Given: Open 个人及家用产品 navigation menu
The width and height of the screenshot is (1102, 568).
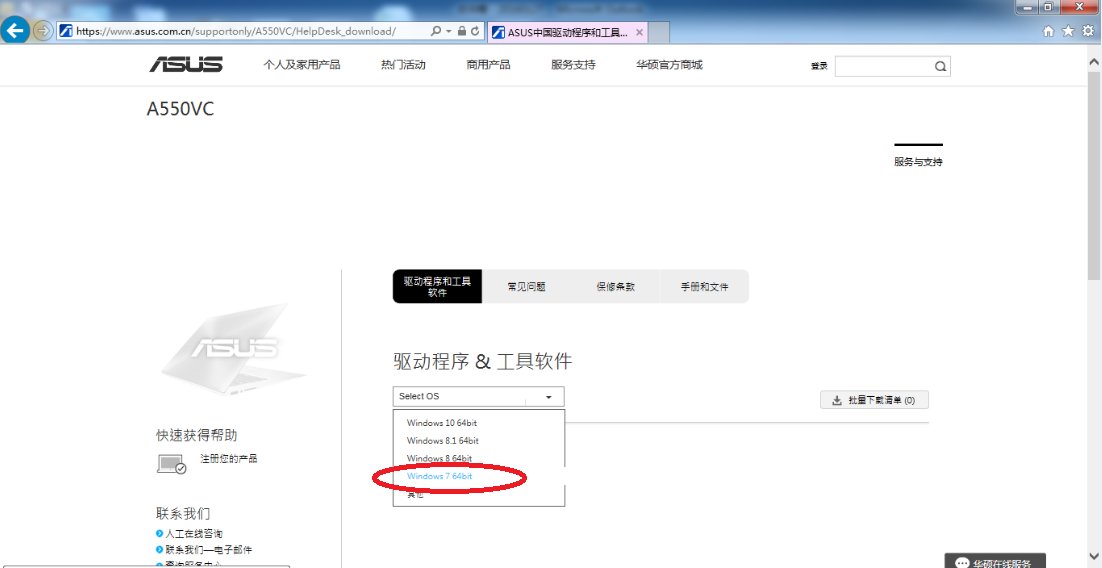Looking at the screenshot, I should 302,65.
